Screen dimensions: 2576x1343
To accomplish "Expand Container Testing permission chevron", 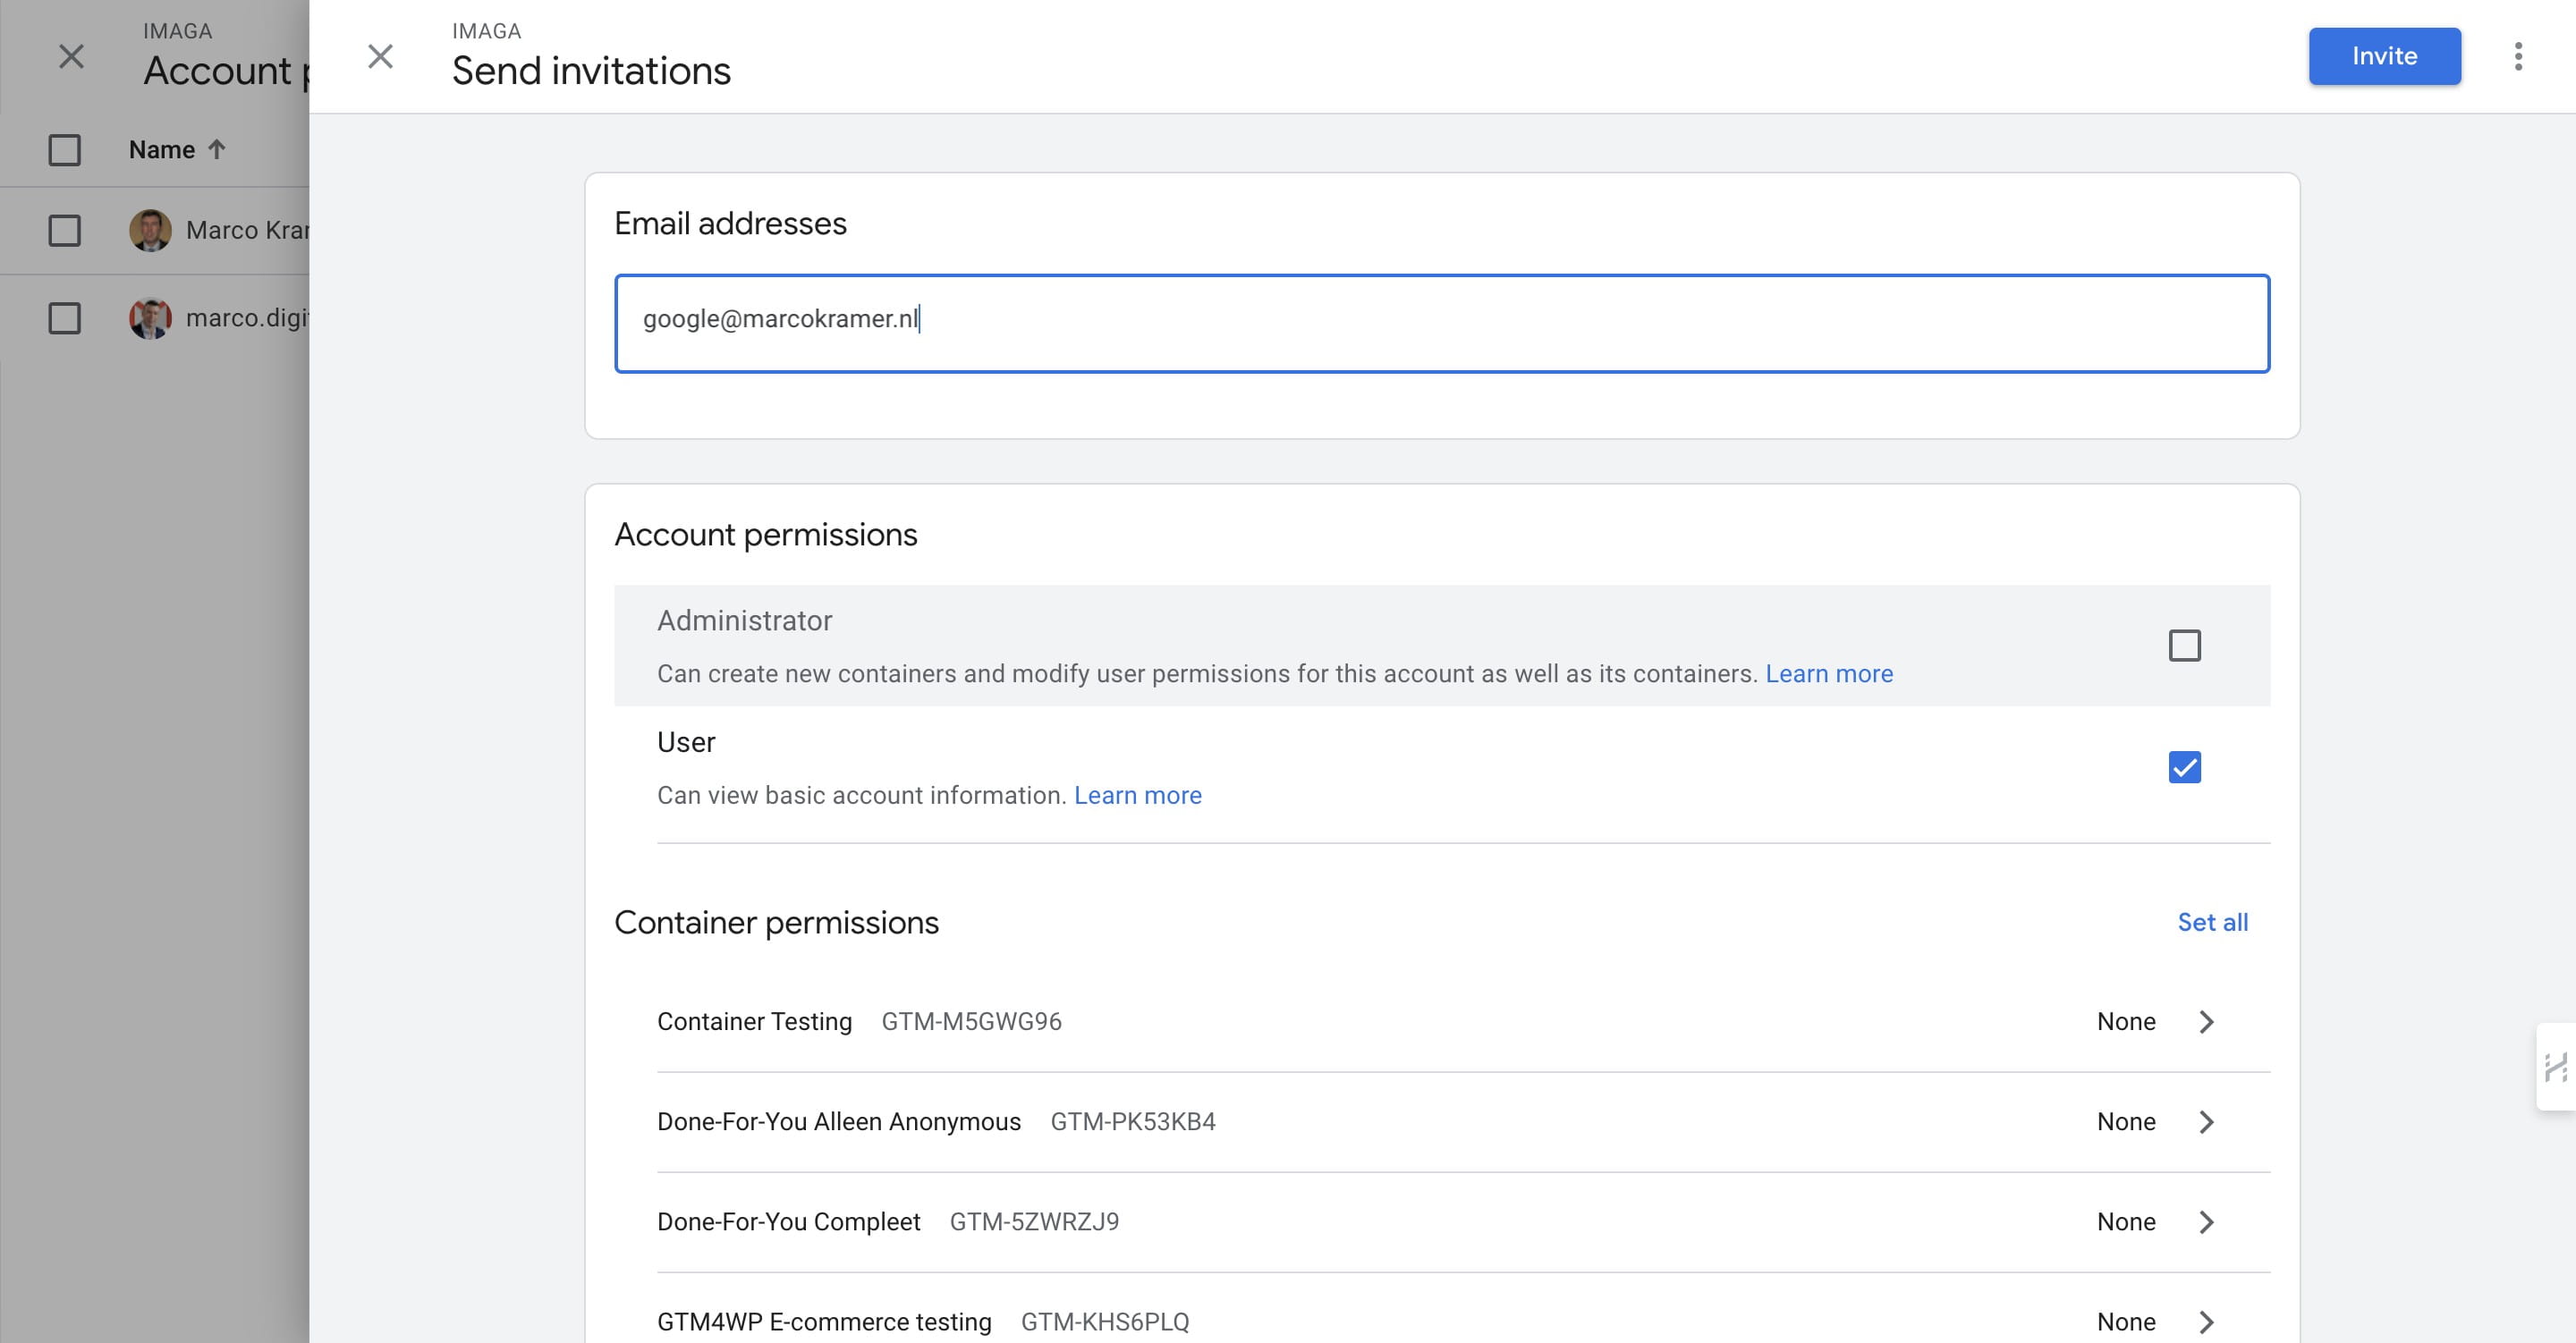I will (2206, 1021).
